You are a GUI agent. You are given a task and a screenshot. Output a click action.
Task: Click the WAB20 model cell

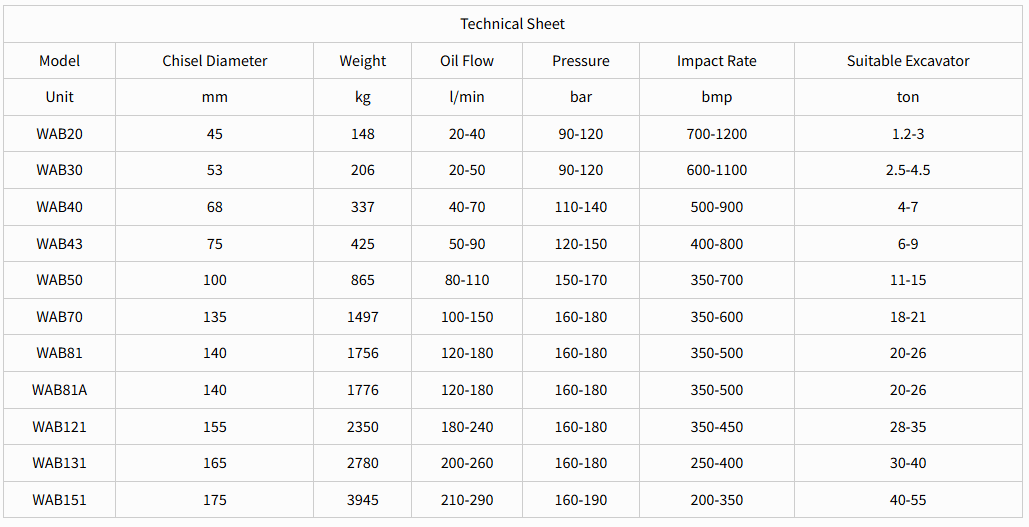pos(59,134)
